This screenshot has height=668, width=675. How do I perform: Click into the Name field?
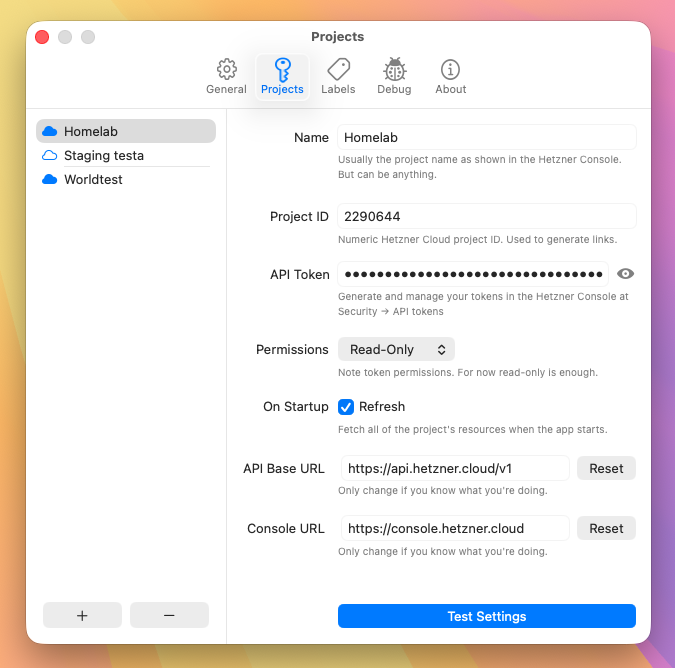point(487,137)
